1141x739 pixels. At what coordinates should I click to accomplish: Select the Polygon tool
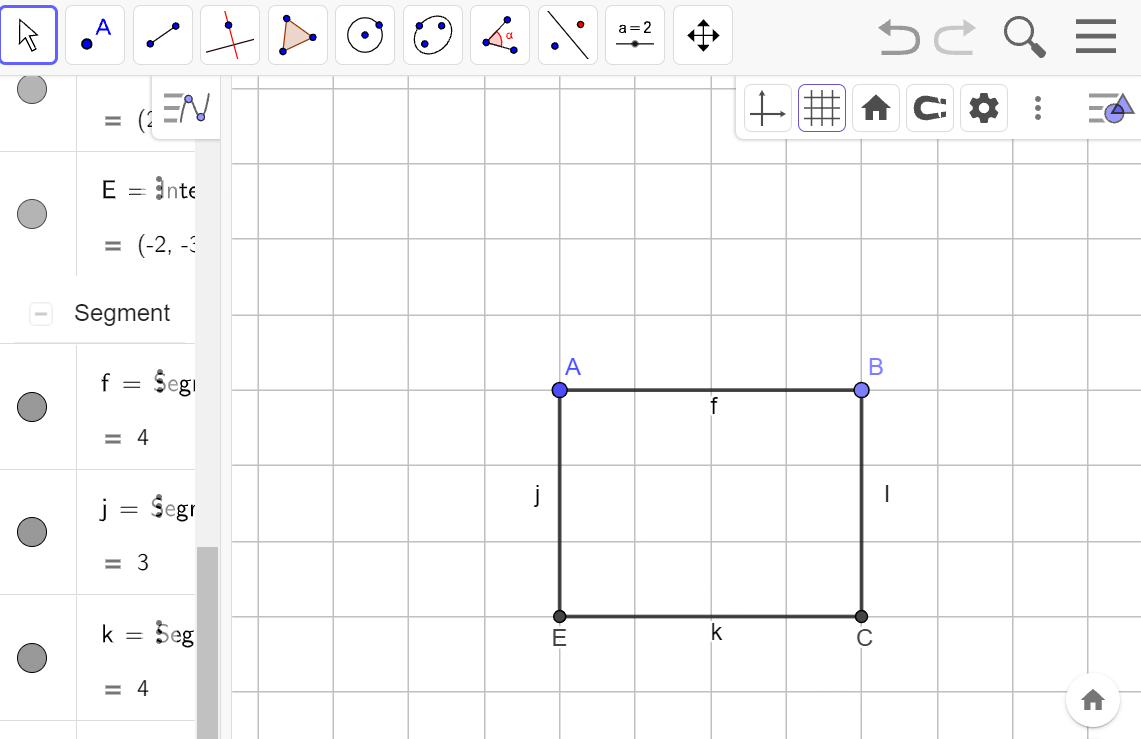coord(298,35)
